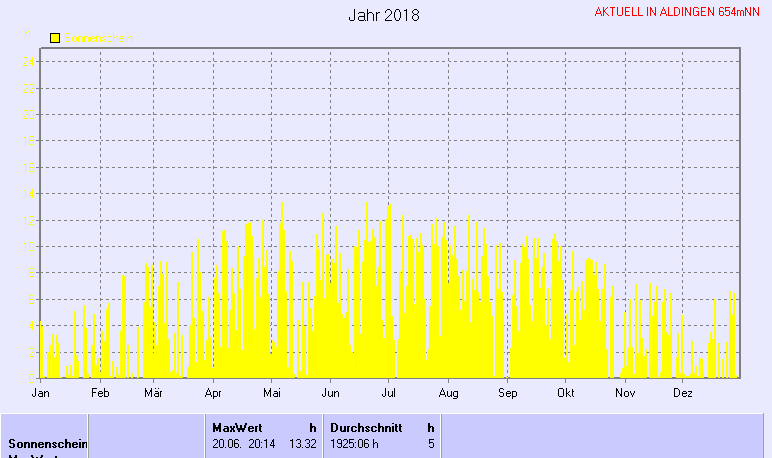This screenshot has width=772, height=458.
Task: Select the Dez label on the x-axis
Action: point(683,394)
